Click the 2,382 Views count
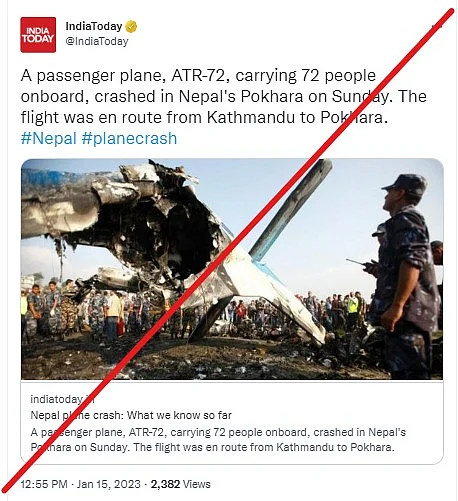The image size is (458, 501). coord(180,484)
